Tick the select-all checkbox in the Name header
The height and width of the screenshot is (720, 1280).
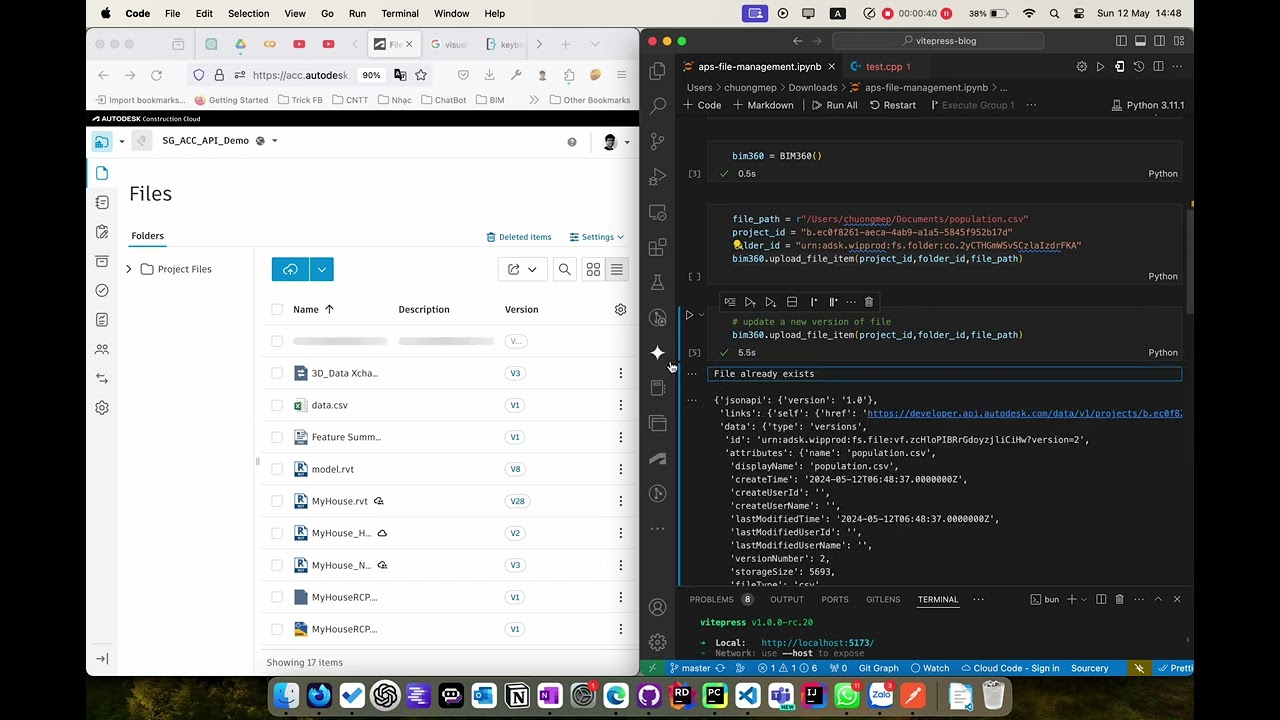click(277, 310)
